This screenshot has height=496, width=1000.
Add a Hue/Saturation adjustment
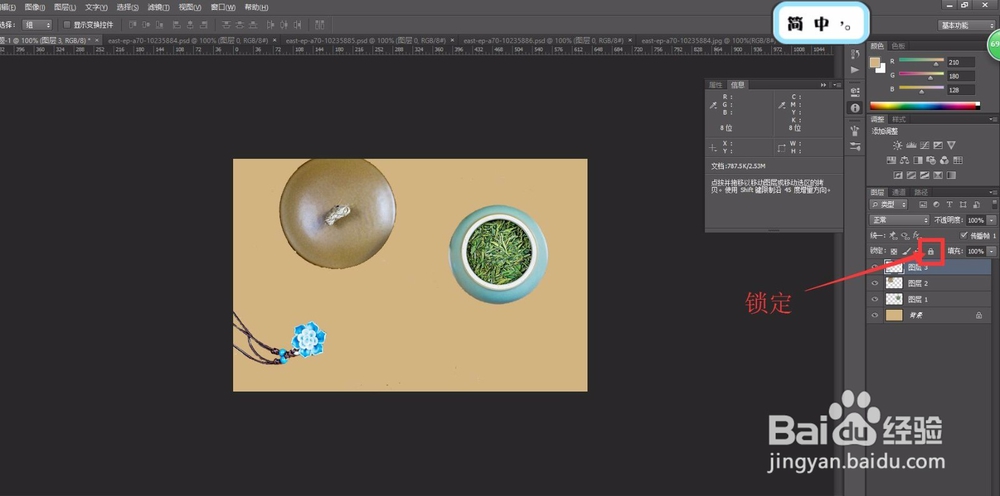tap(892, 160)
